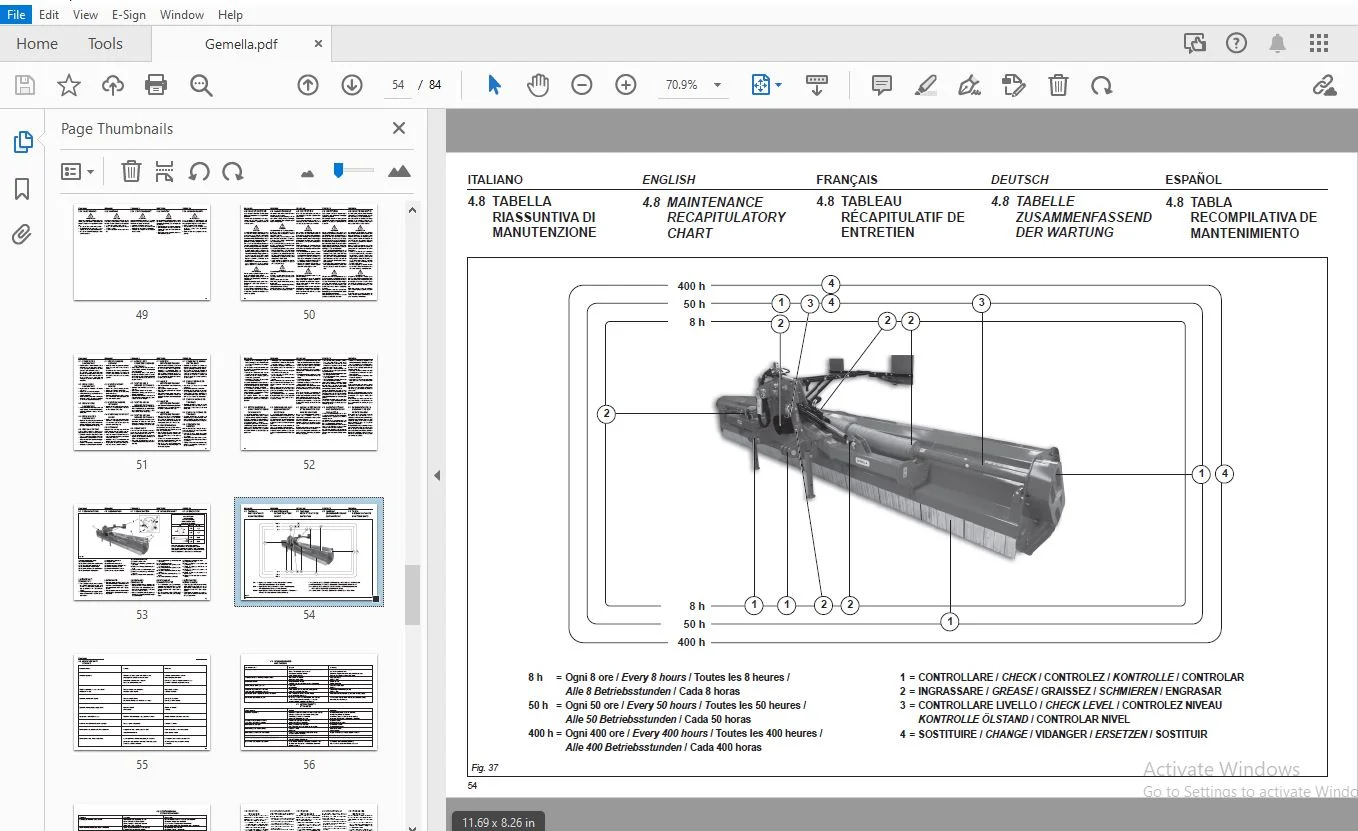The image size is (1358, 831).
Task: Open the Page Thumbnails sidebar icon
Action: 22,142
